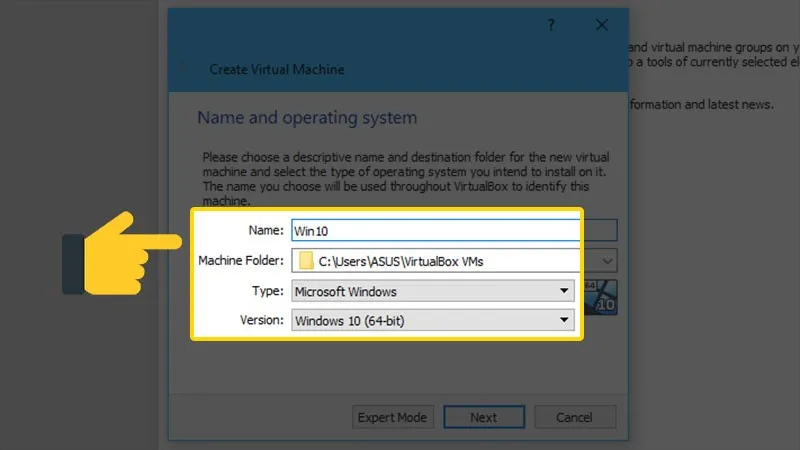The width and height of the screenshot is (800, 450).
Task: Click the Create Virtual Machine title text
Action: (276, 70)
